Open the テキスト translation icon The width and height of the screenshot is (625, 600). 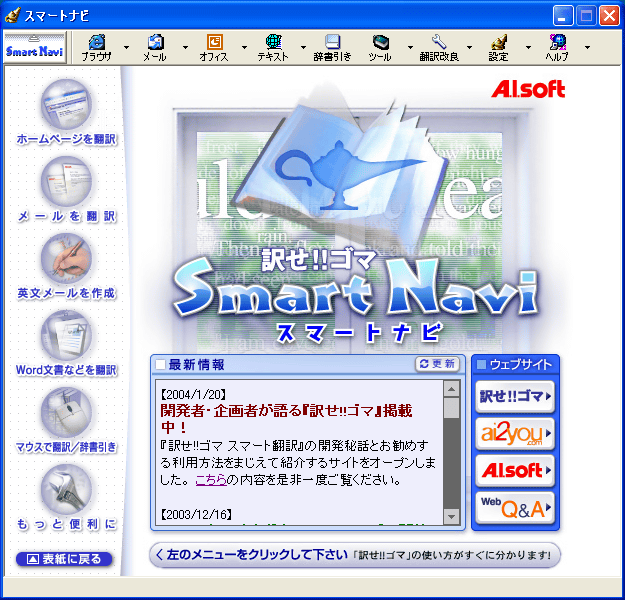tap(273, 47)
